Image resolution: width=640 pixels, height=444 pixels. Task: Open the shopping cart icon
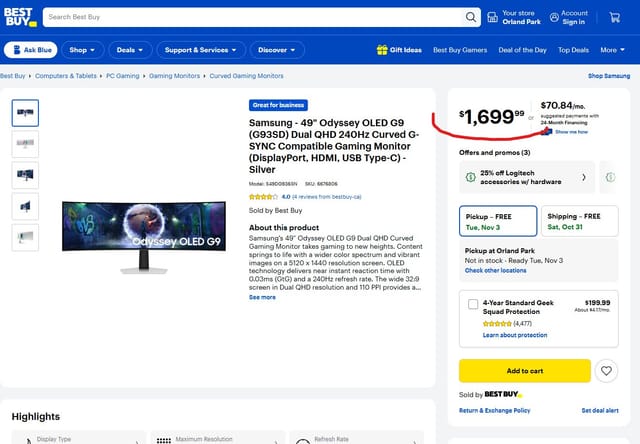click(615, 17)
